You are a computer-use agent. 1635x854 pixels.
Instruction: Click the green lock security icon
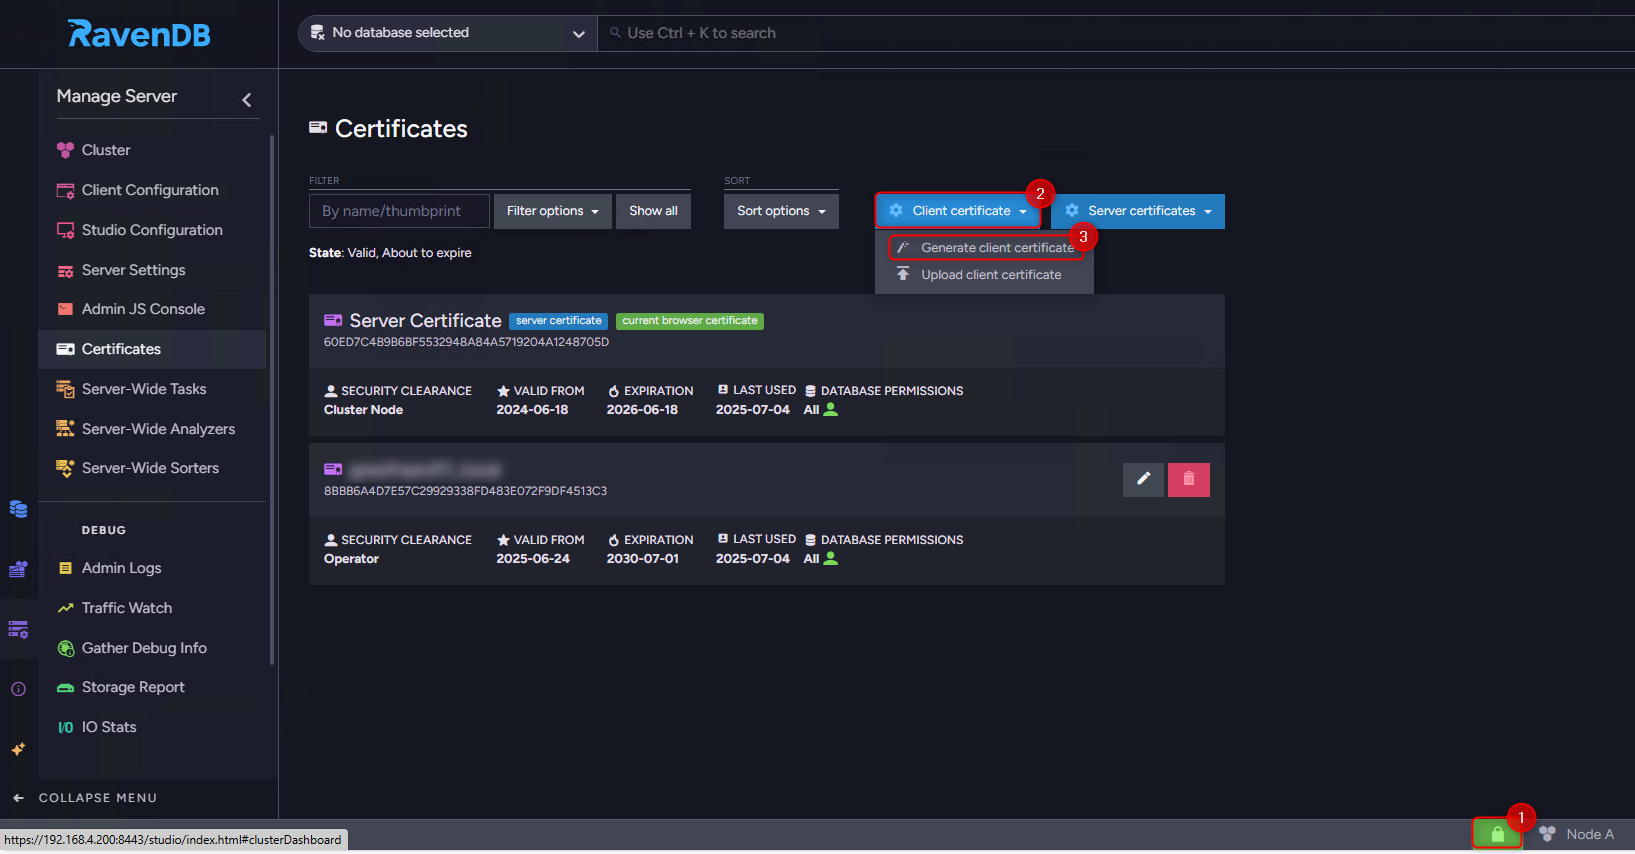(1497, 834)
